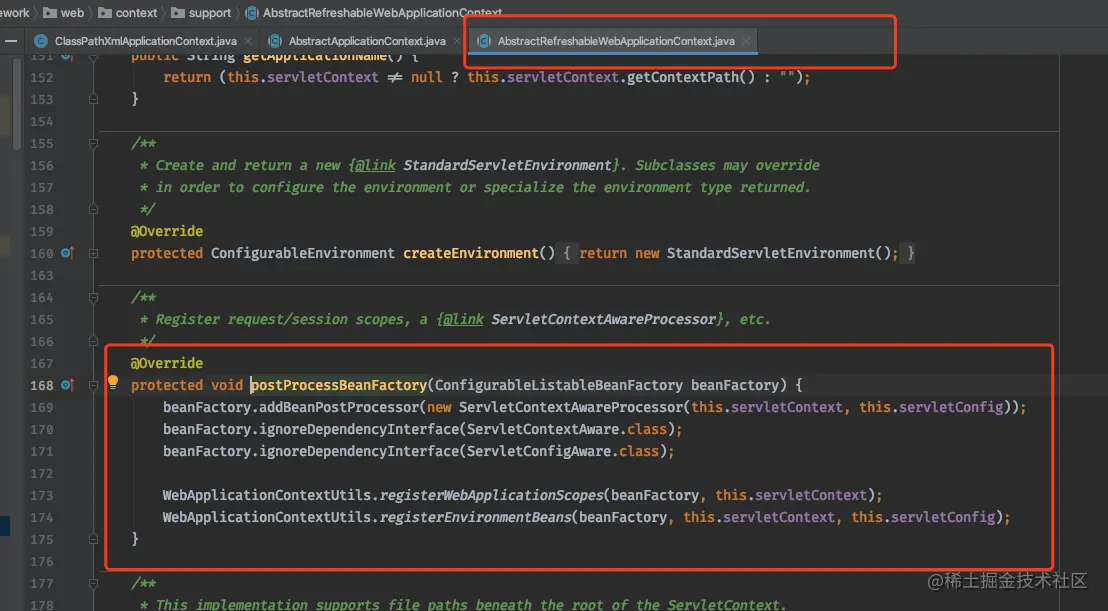Click the context folder icon in breadcrumbs

105,13
